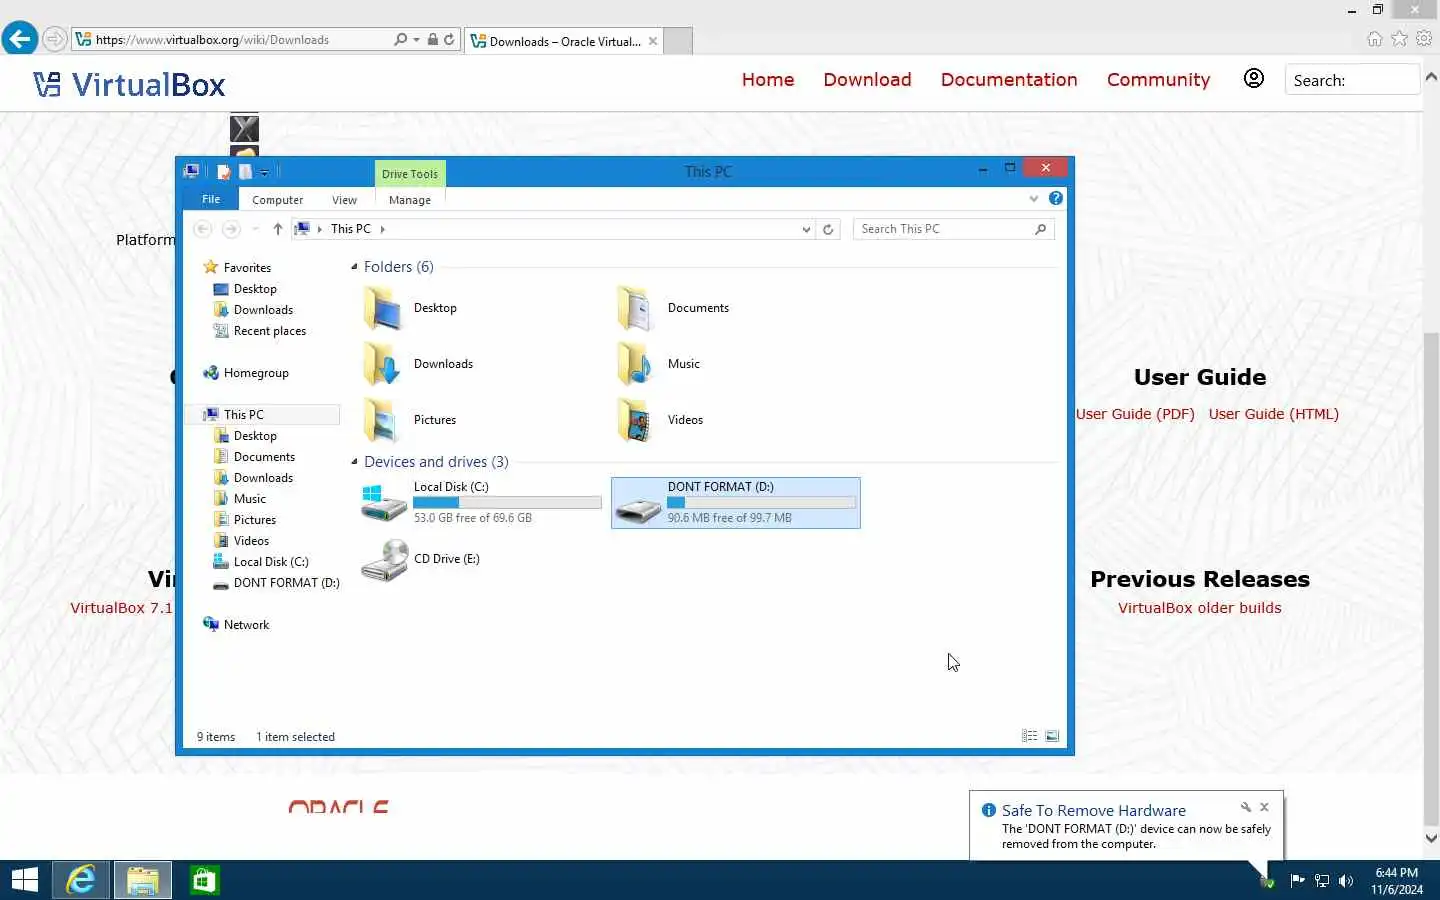This screenshot has width=1440, height=900.
Task: Open the Documentation link on VirtualBox site
Action: click(1009, 79)
